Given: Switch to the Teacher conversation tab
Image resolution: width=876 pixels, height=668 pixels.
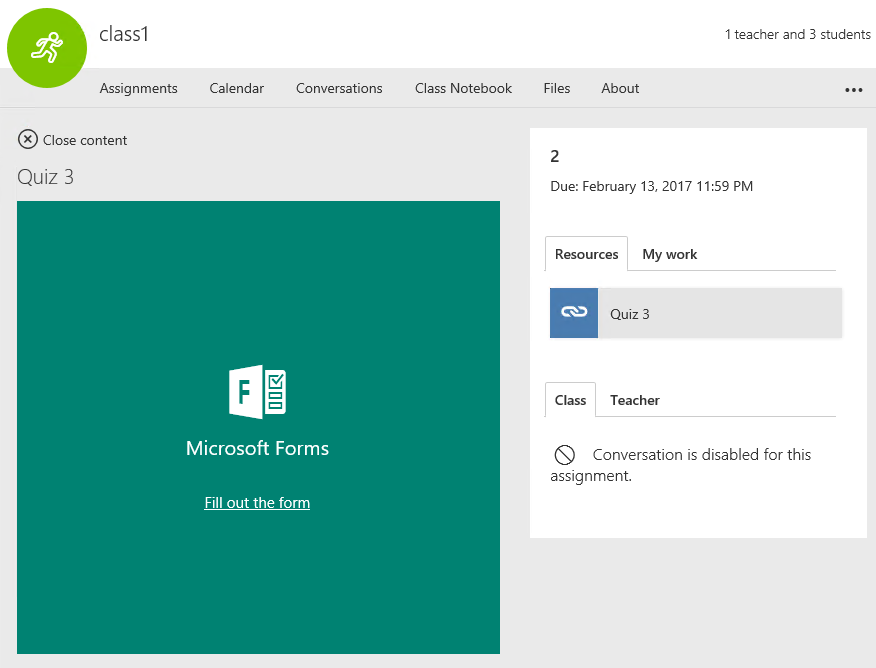Looking at the screenshot, I should click(635, 400).
